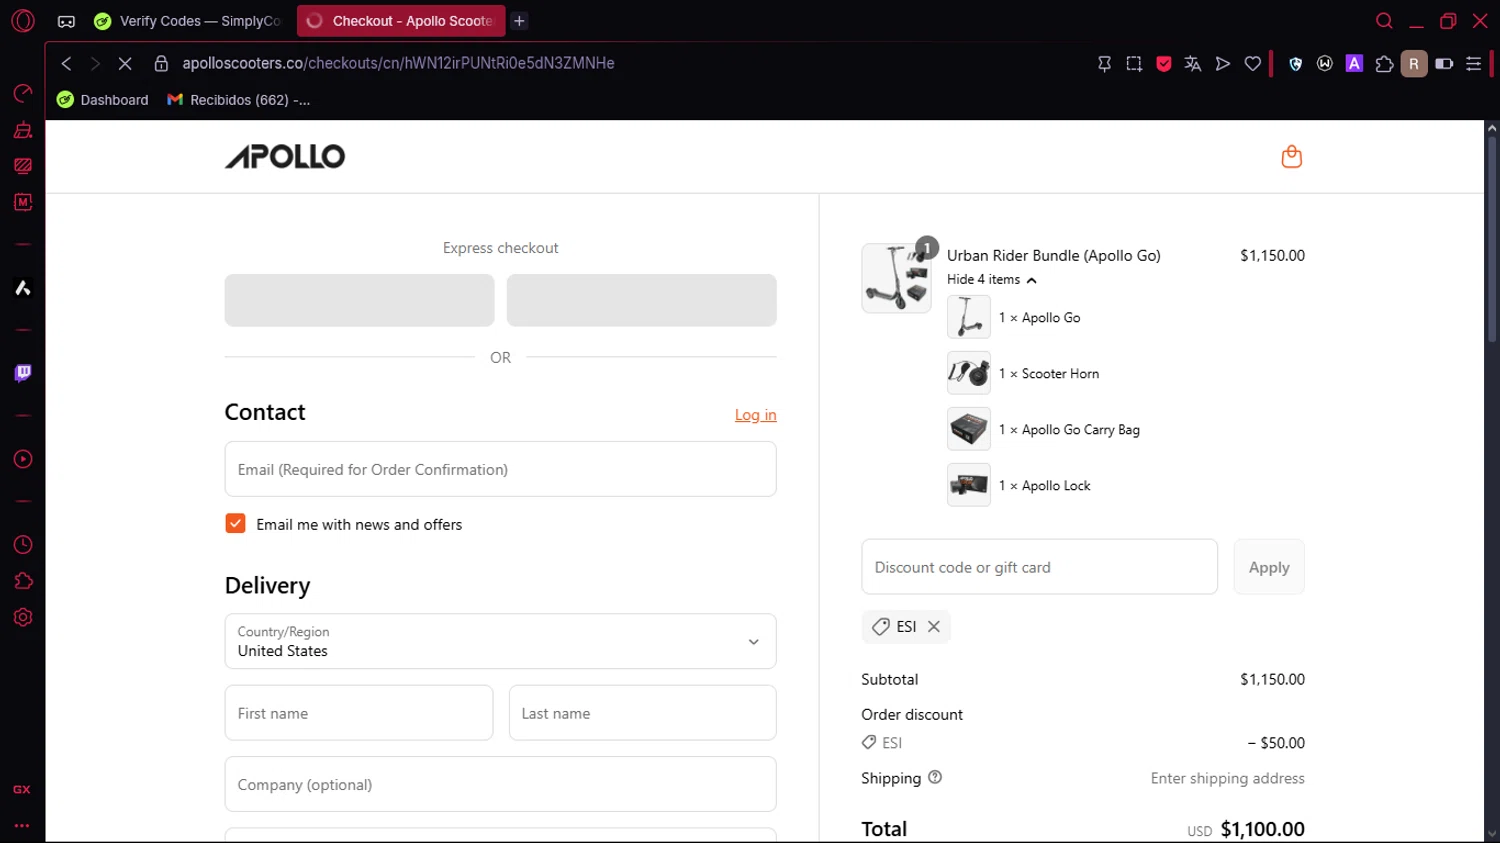Collapse the 'Hide 4 items' bundle list

[991, 280]
